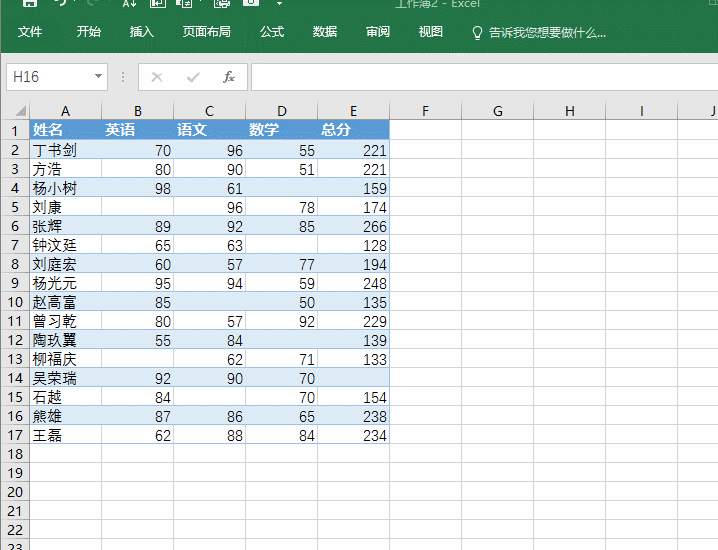The image size is (718, 550).
Task: Select the cell containing 曾习乾
Action: [65, 321]
